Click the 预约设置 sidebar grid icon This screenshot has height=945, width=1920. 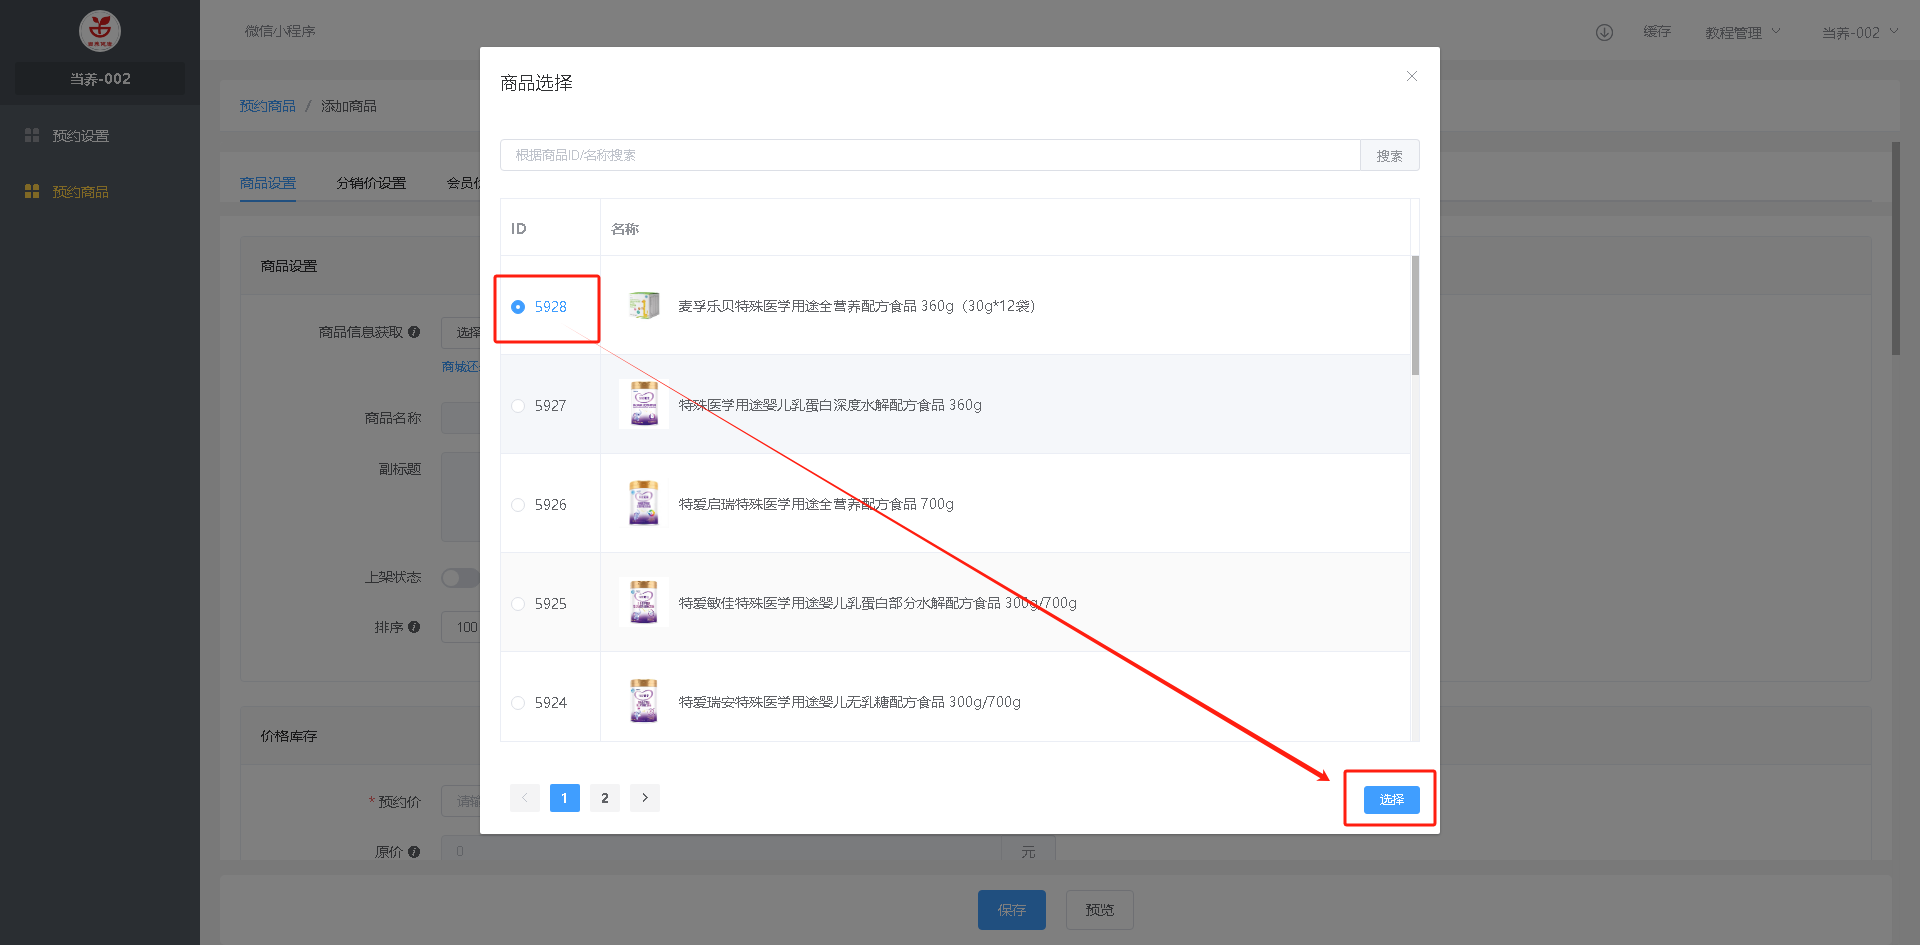click(32, 135)
